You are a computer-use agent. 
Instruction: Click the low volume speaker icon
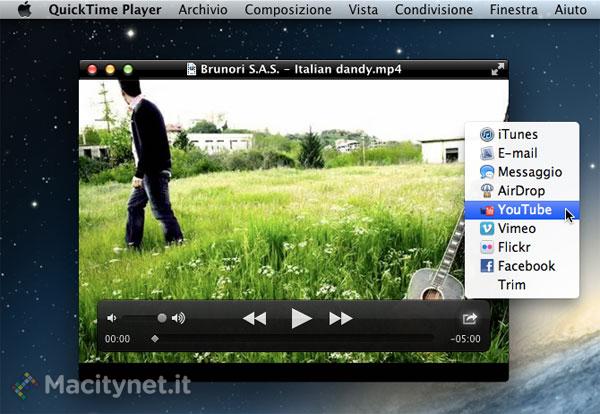click(112, 318)
